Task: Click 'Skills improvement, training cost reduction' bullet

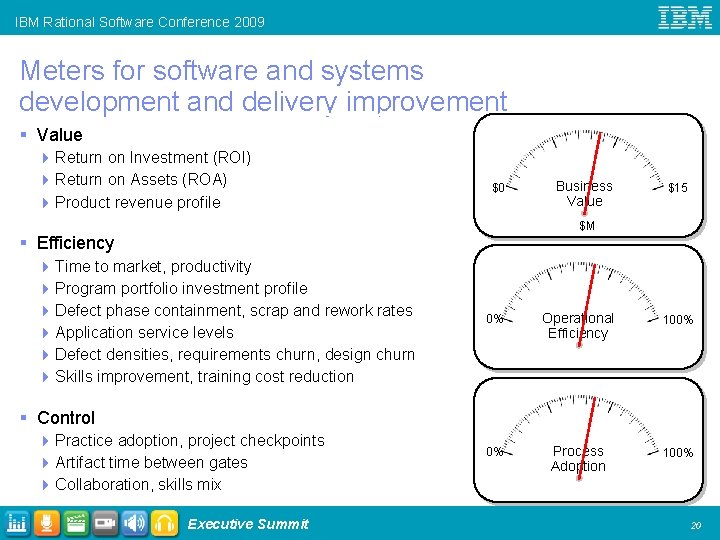Action: tap(204, 377)
